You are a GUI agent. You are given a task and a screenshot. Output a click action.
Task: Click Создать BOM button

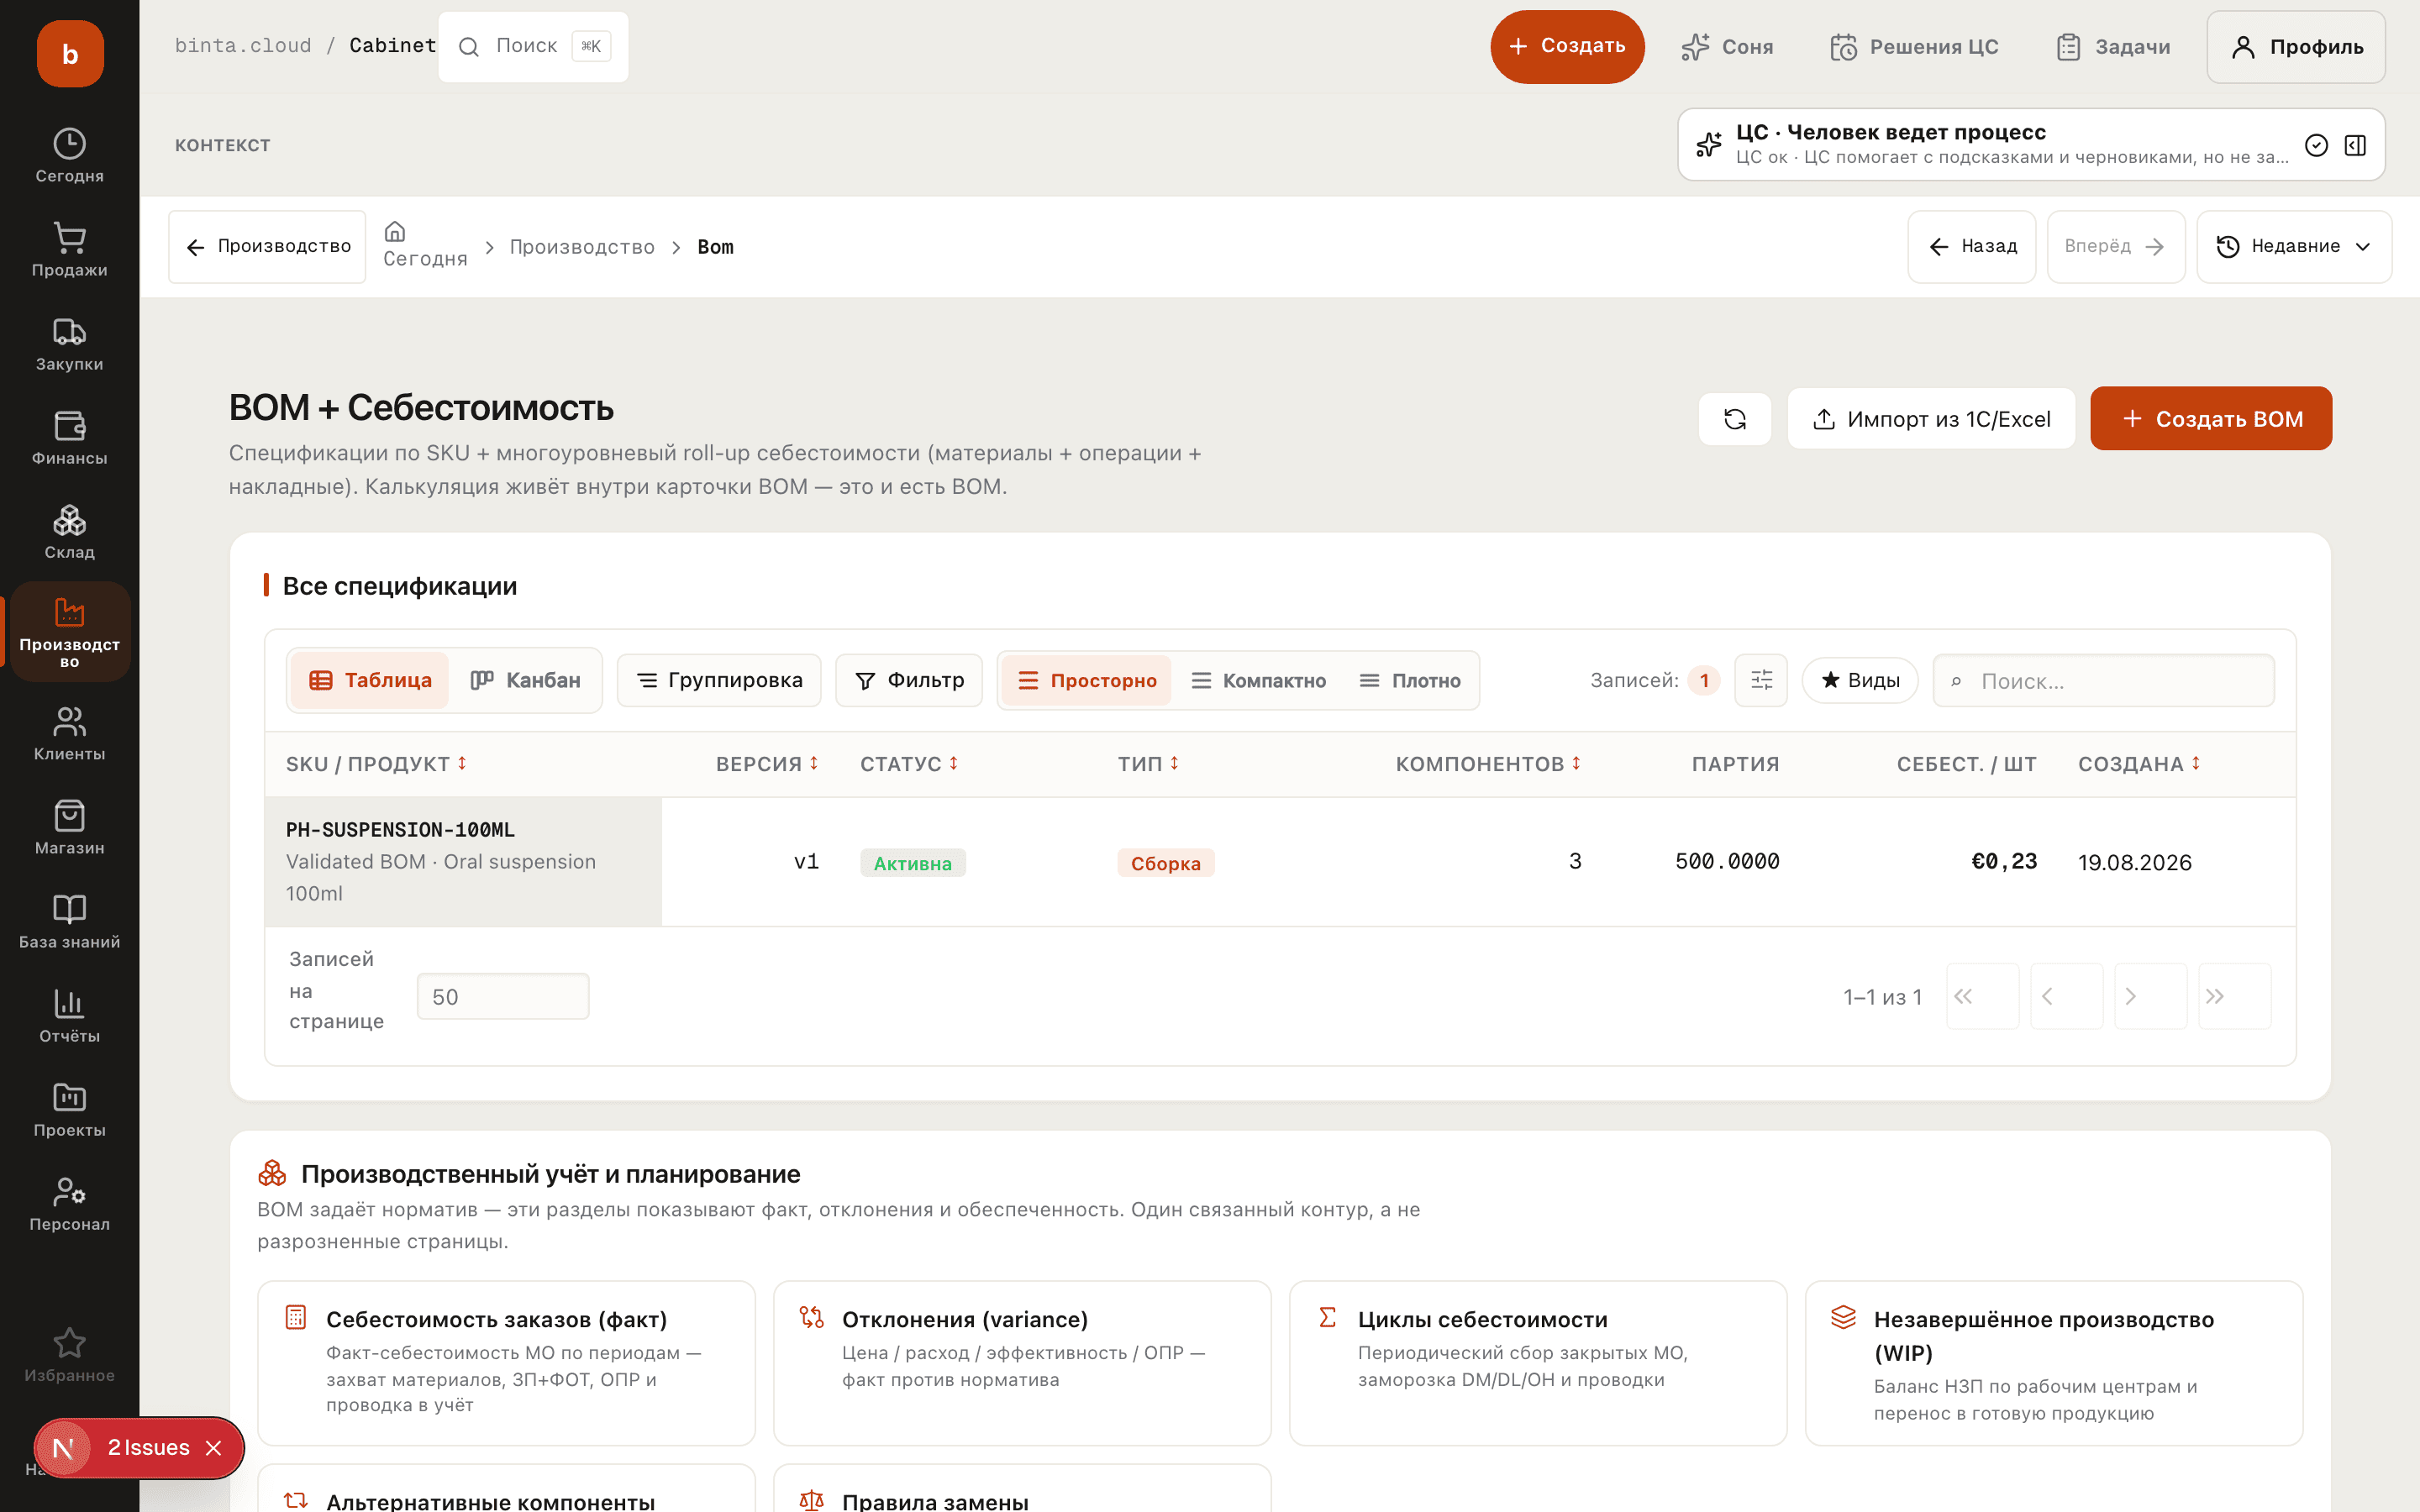2211,419
